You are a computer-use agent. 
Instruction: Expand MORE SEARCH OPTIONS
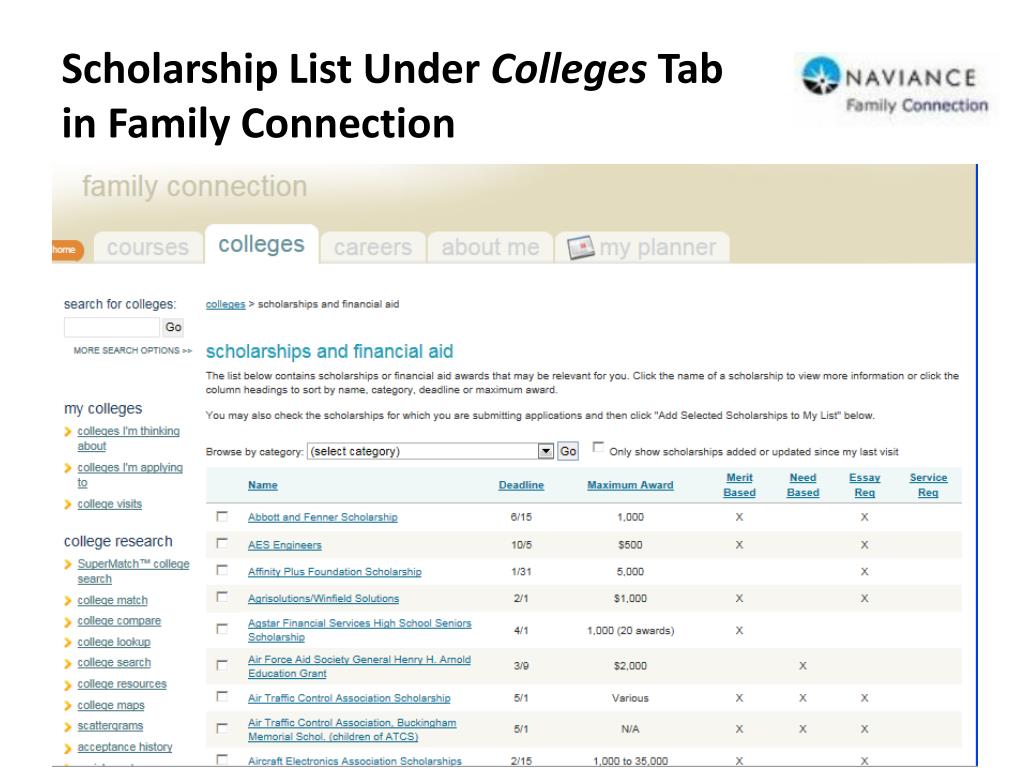(x=133, y=351)
